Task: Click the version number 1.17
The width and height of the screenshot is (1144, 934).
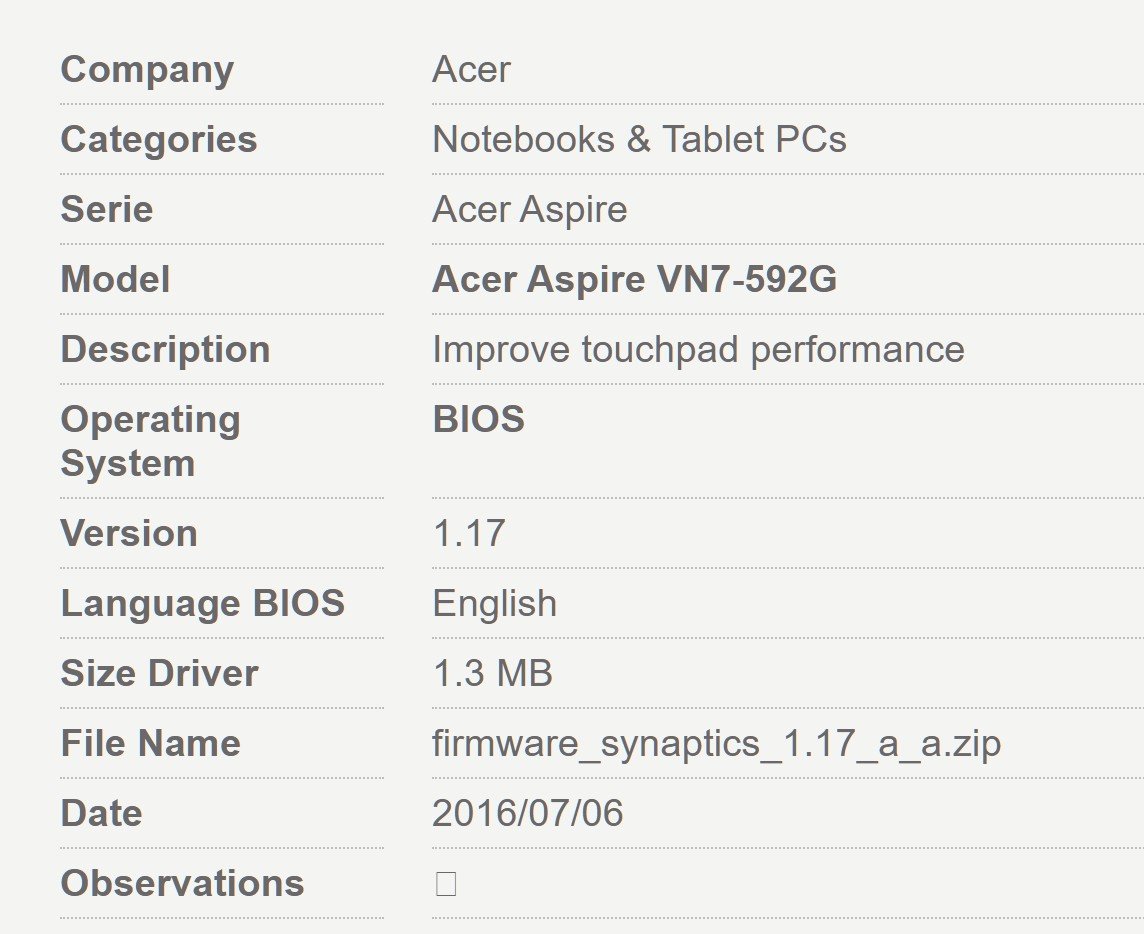Action: click(x=468, y=534)
